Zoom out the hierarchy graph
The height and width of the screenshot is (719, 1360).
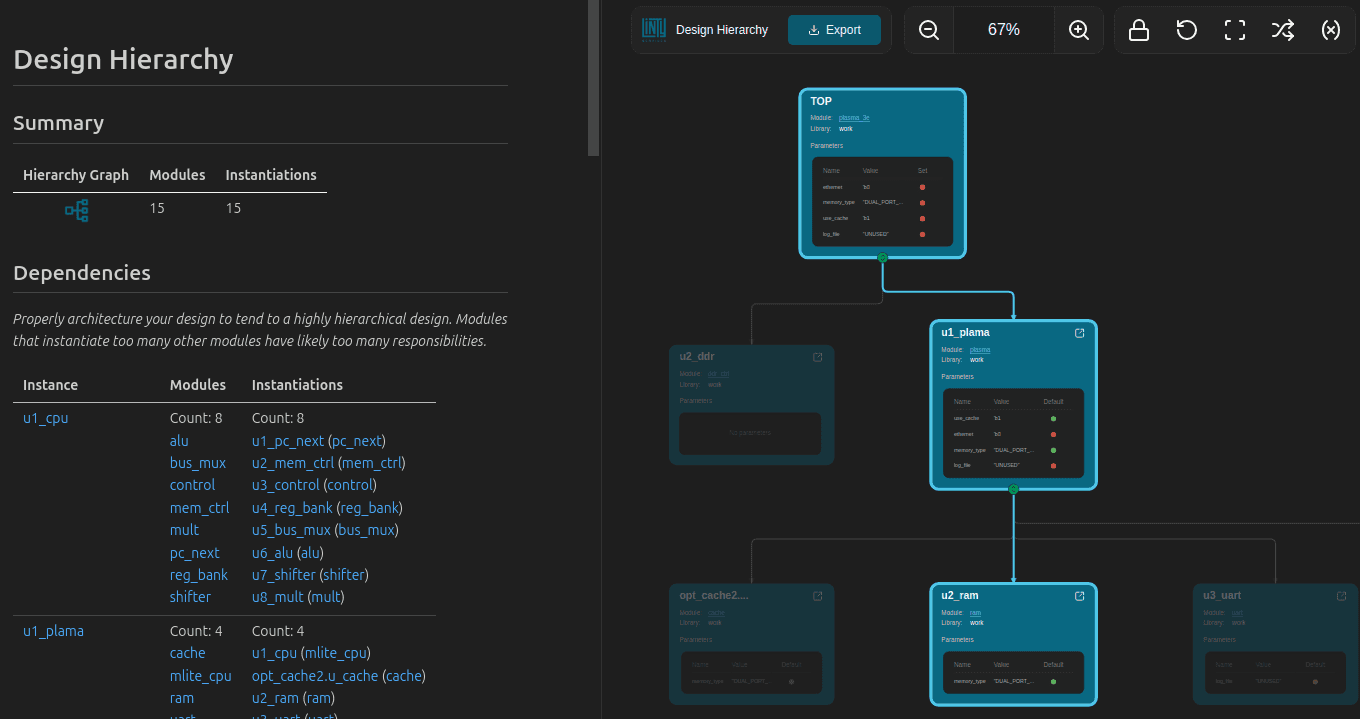coord(929,30)
